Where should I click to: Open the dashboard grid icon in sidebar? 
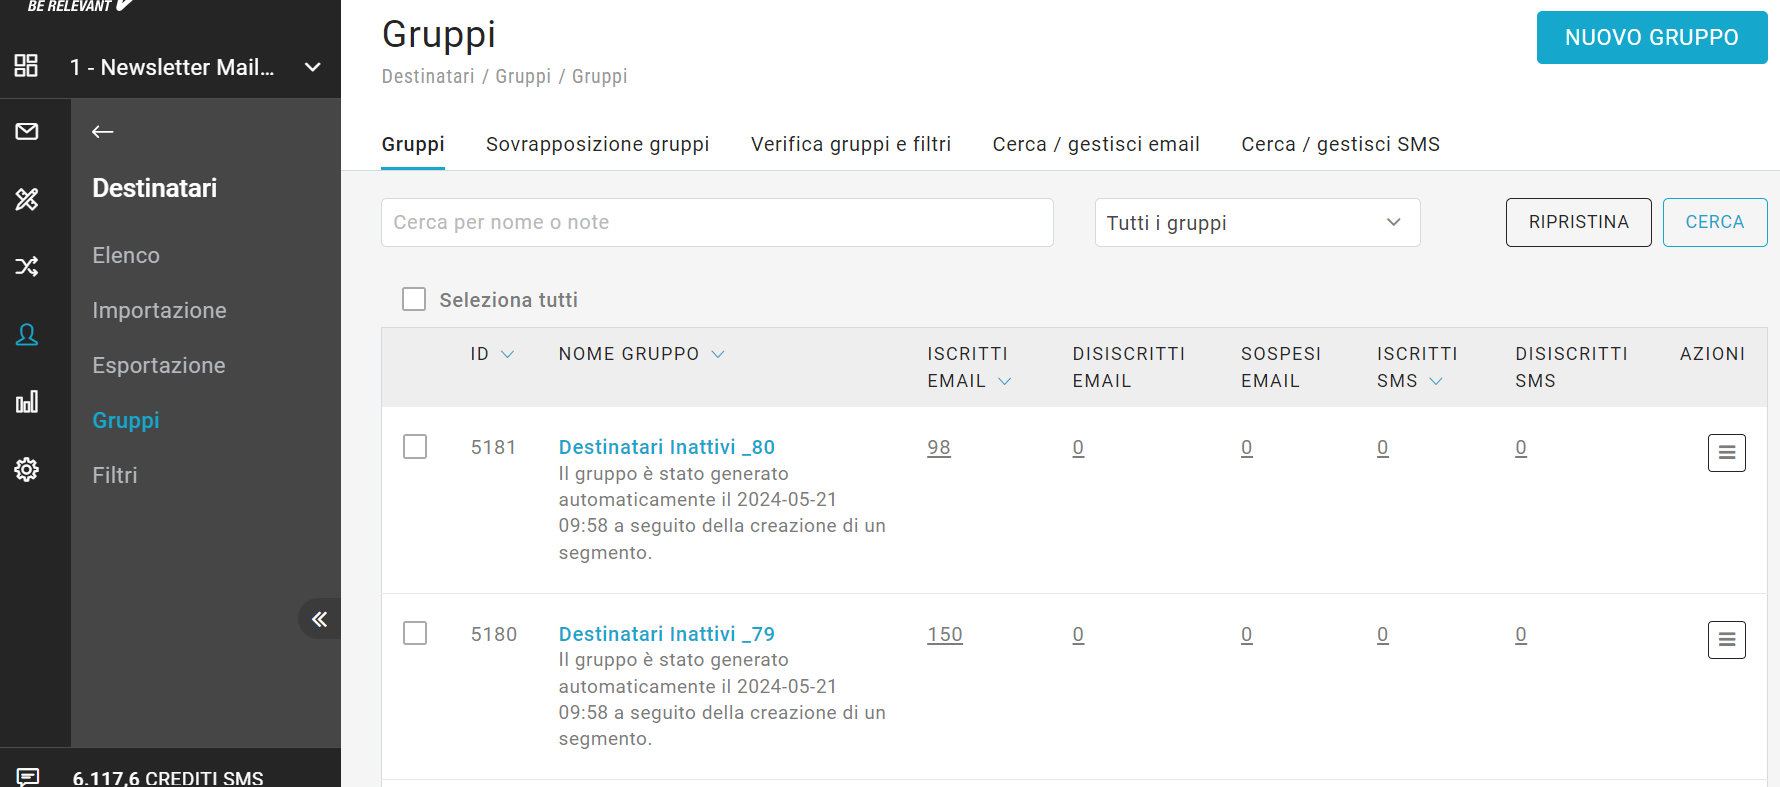point(26,66)
